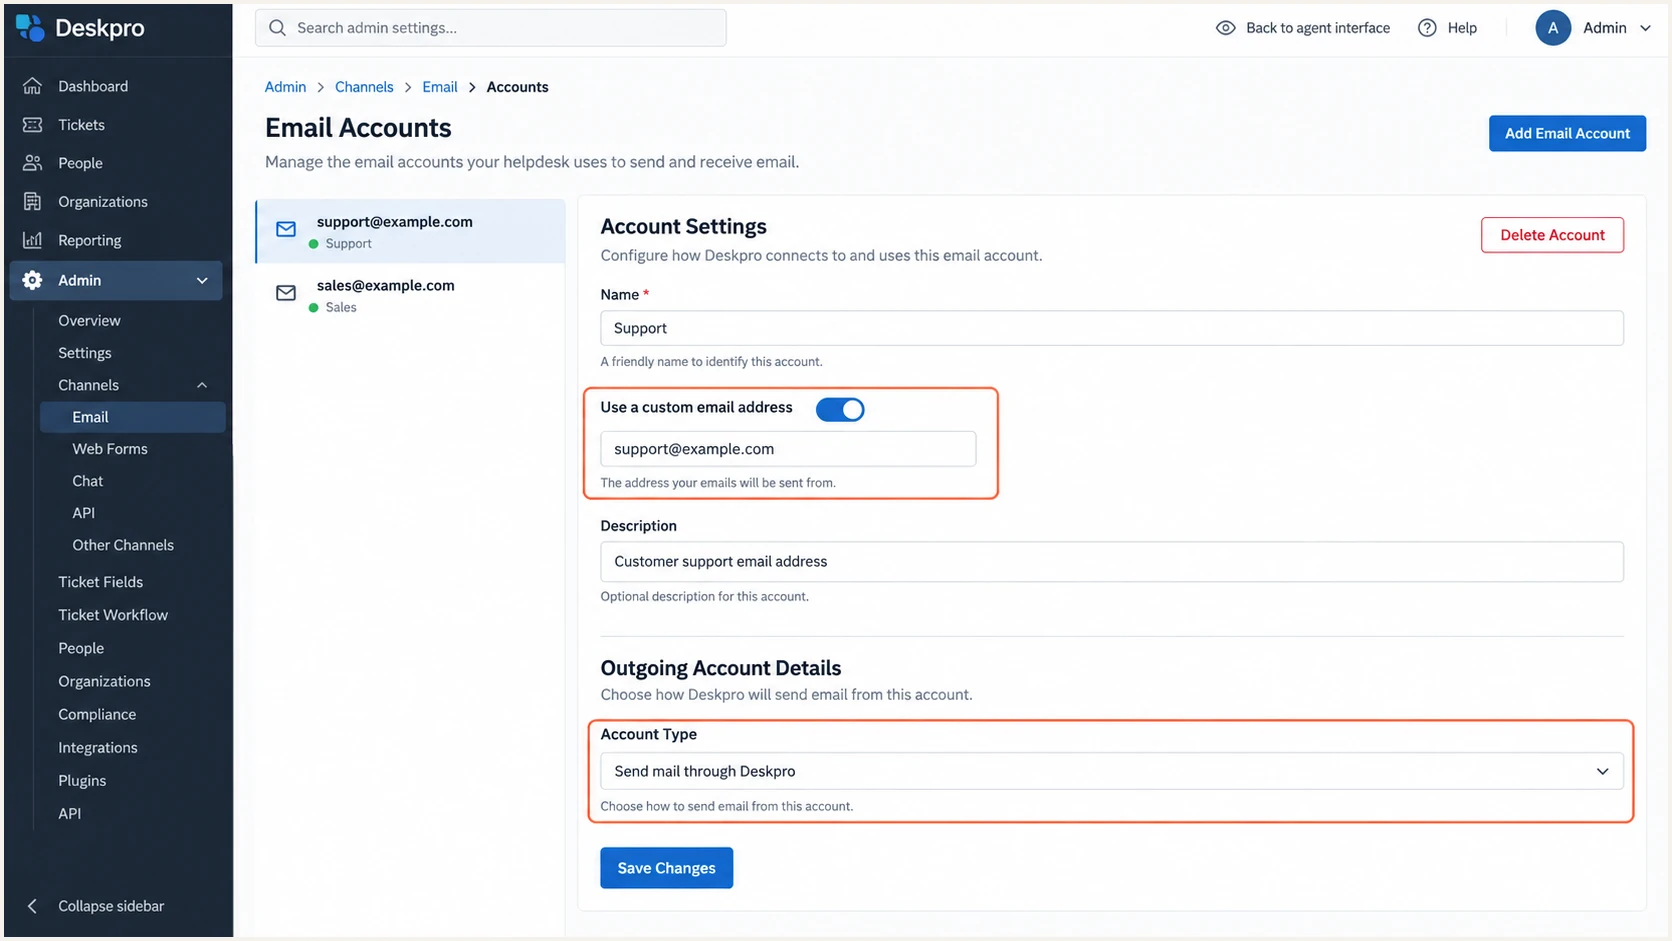The height and width of the screenshot is (941, 1672).
Task: Open Web Forms channel
Action: [x=110, y=449]
